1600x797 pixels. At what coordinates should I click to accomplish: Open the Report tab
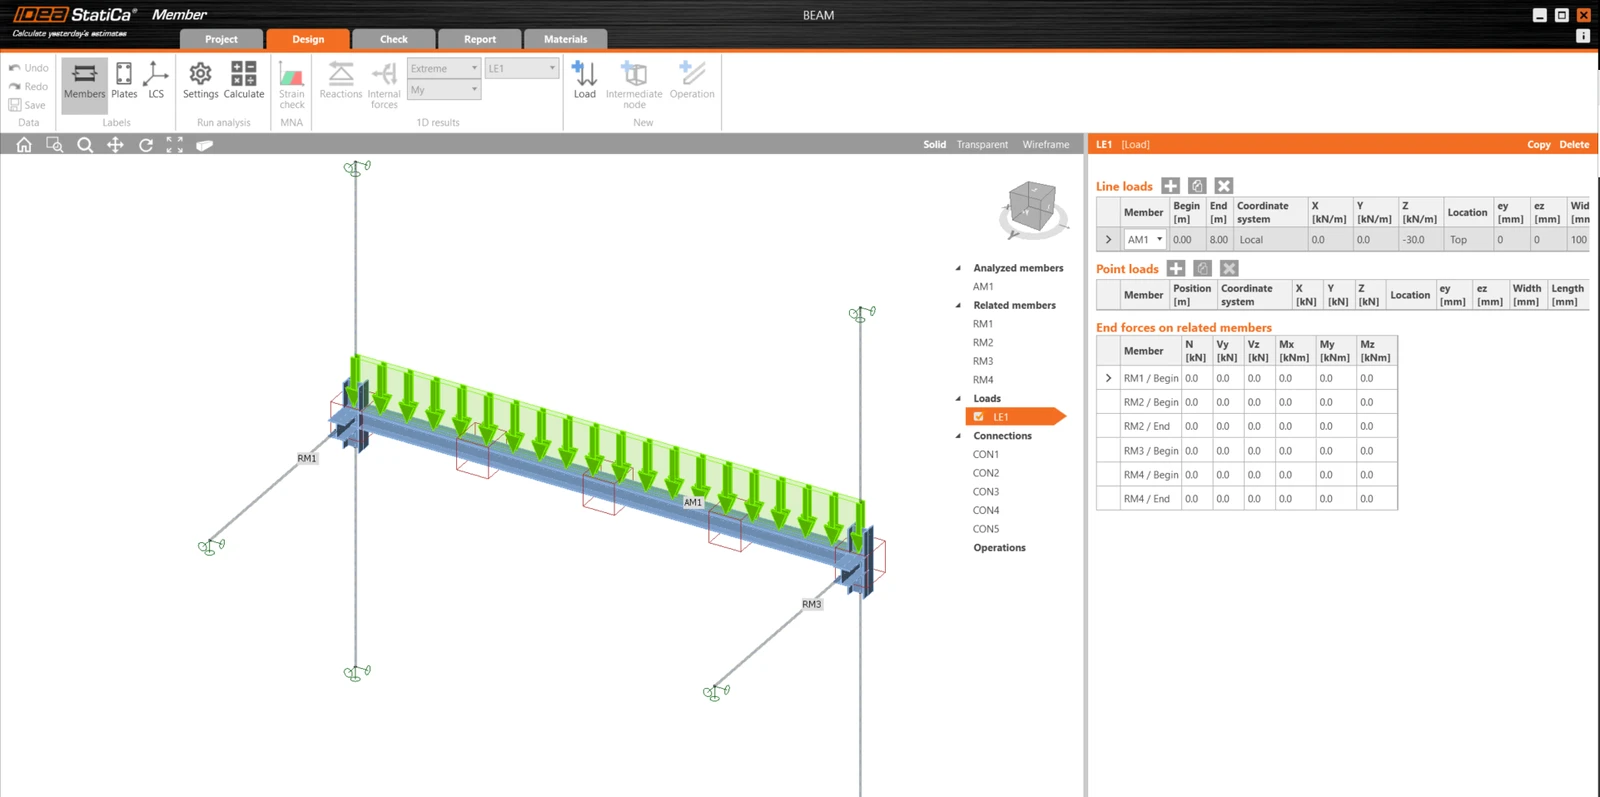tap(480, 39)
